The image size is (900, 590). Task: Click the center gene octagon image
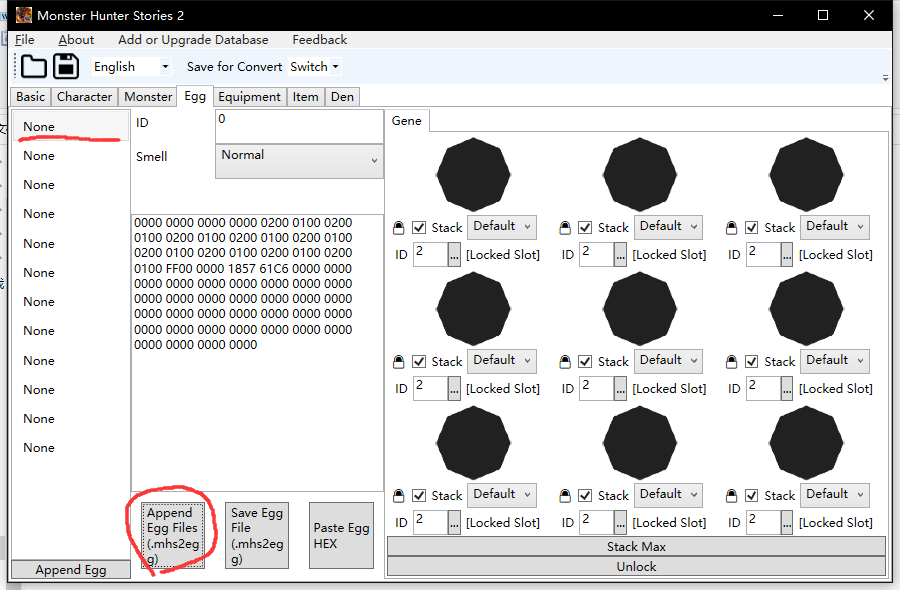tap(640, 309)
